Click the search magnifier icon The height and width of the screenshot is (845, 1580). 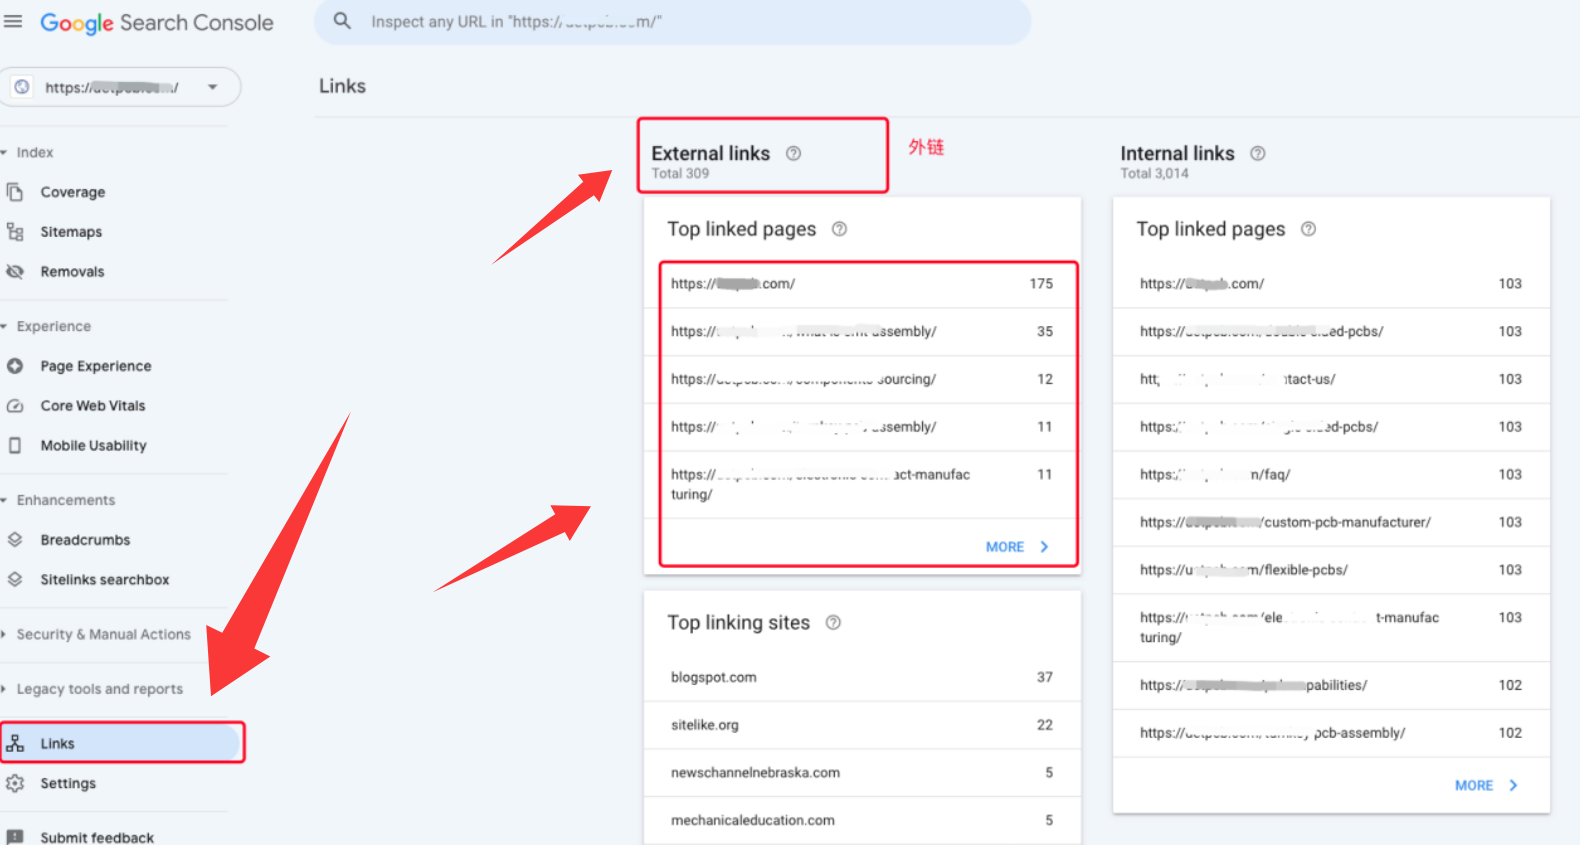click(x=342, y=21)
